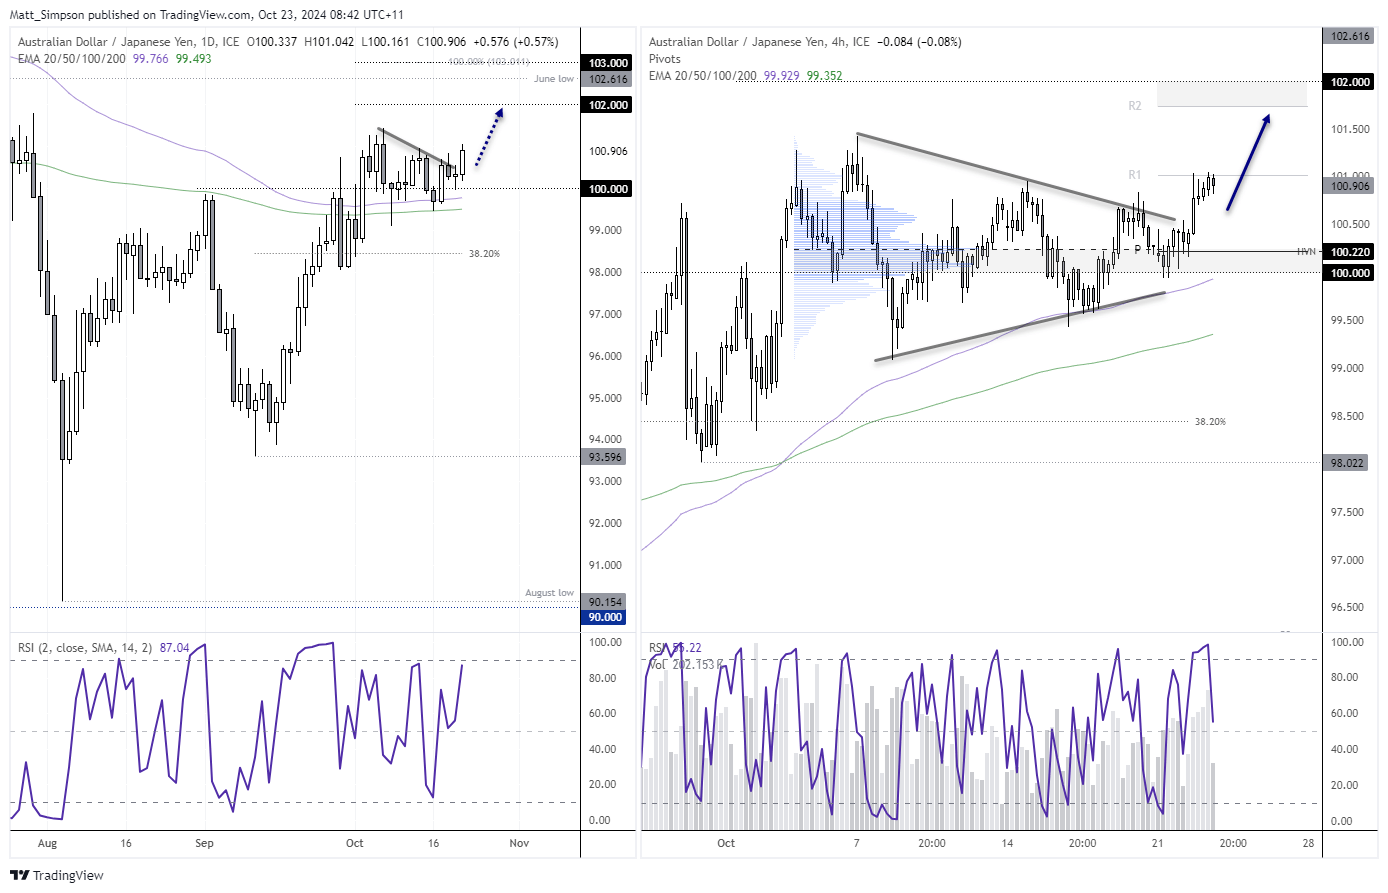The width and height of the screenshot is (1388, 893).
Task: Click the '14' date label on the 4h time axis
Action: pos(1007,843)
